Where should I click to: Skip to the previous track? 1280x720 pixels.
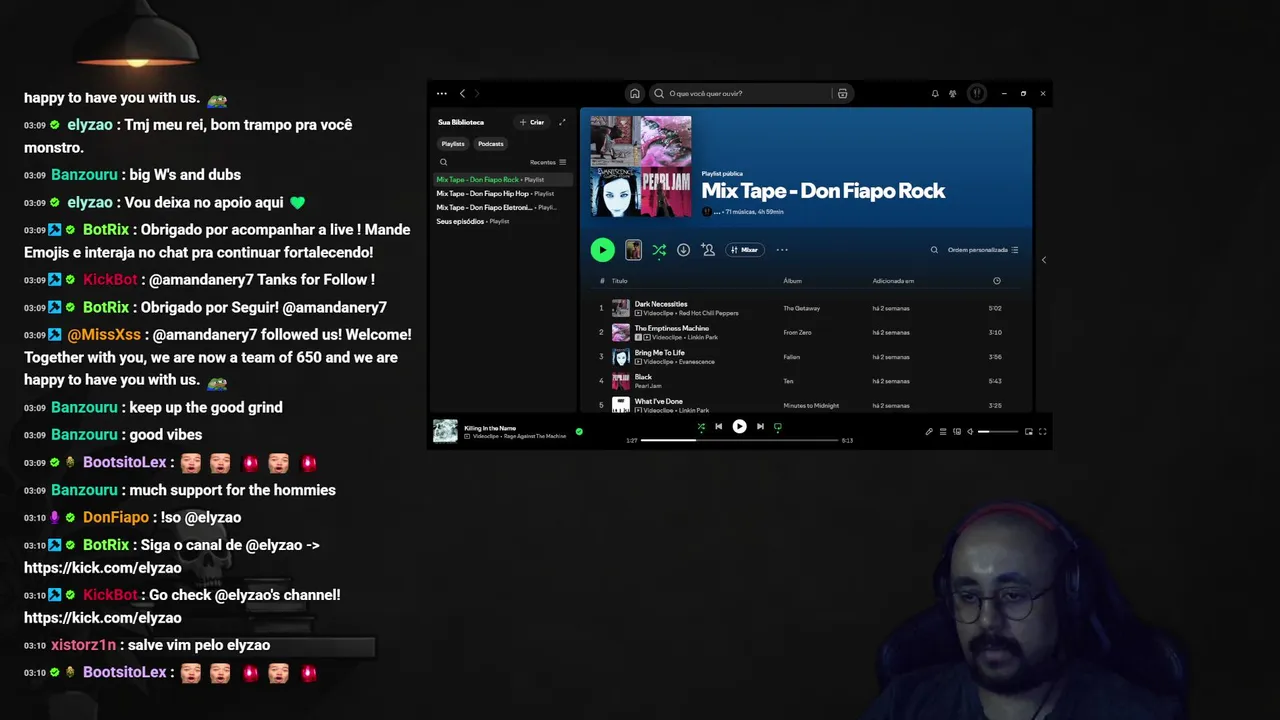718,427
